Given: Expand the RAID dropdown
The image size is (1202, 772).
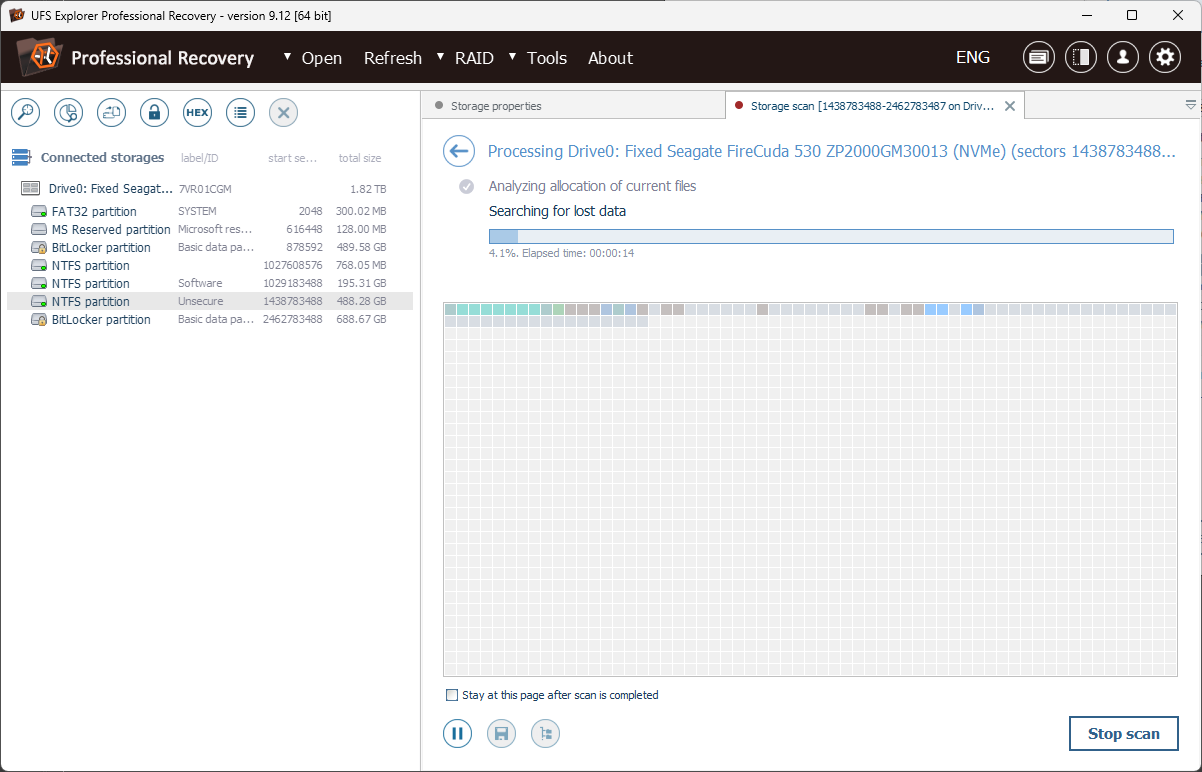Looking at the screenshot, I should tap(473, 58).
